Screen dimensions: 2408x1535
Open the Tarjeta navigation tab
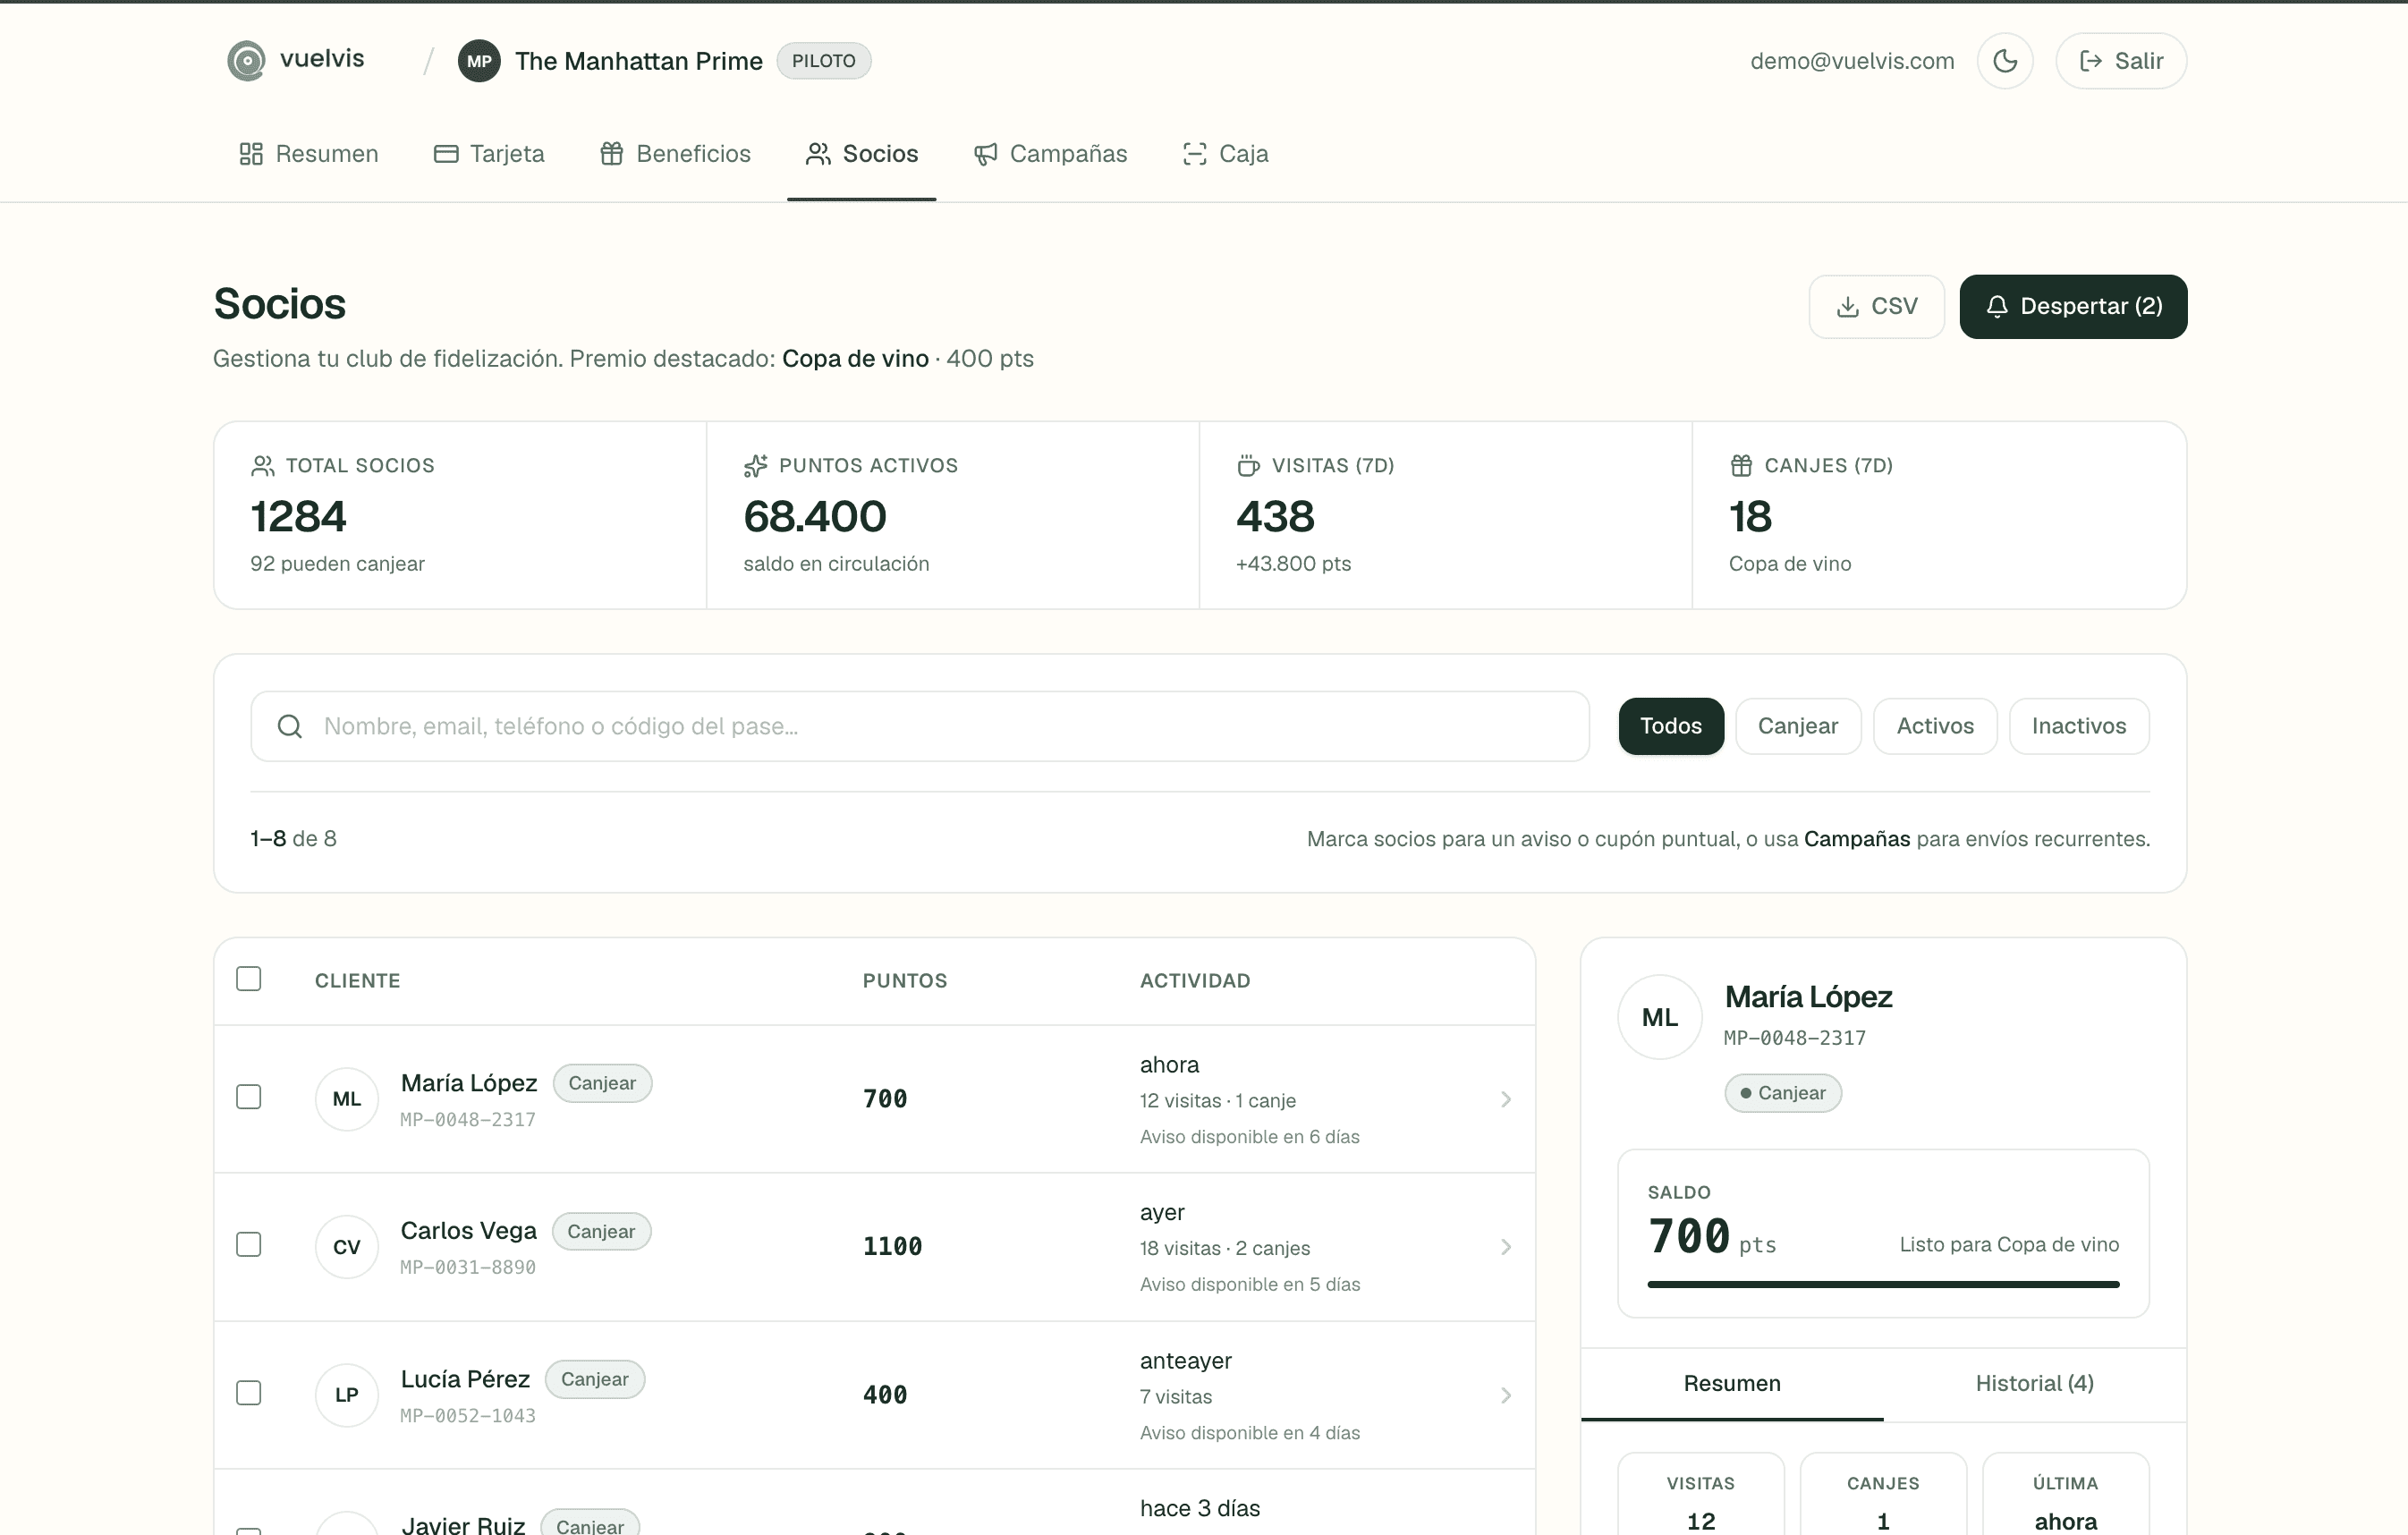pos(489,154)
